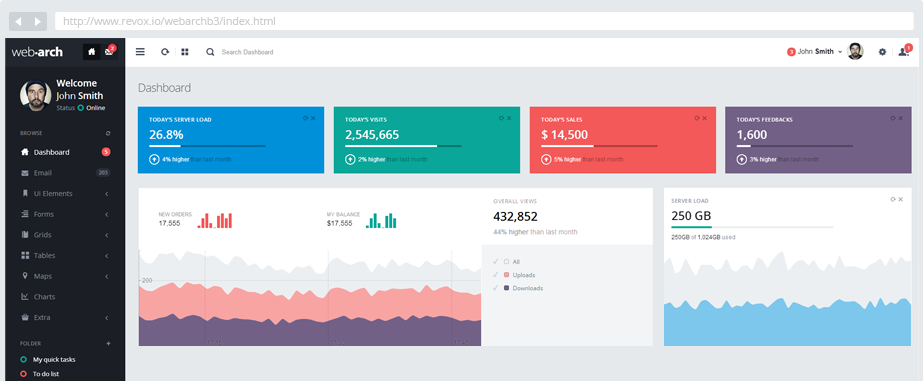Click the up-arrow icon beside 3% higher

coord(742,159)
